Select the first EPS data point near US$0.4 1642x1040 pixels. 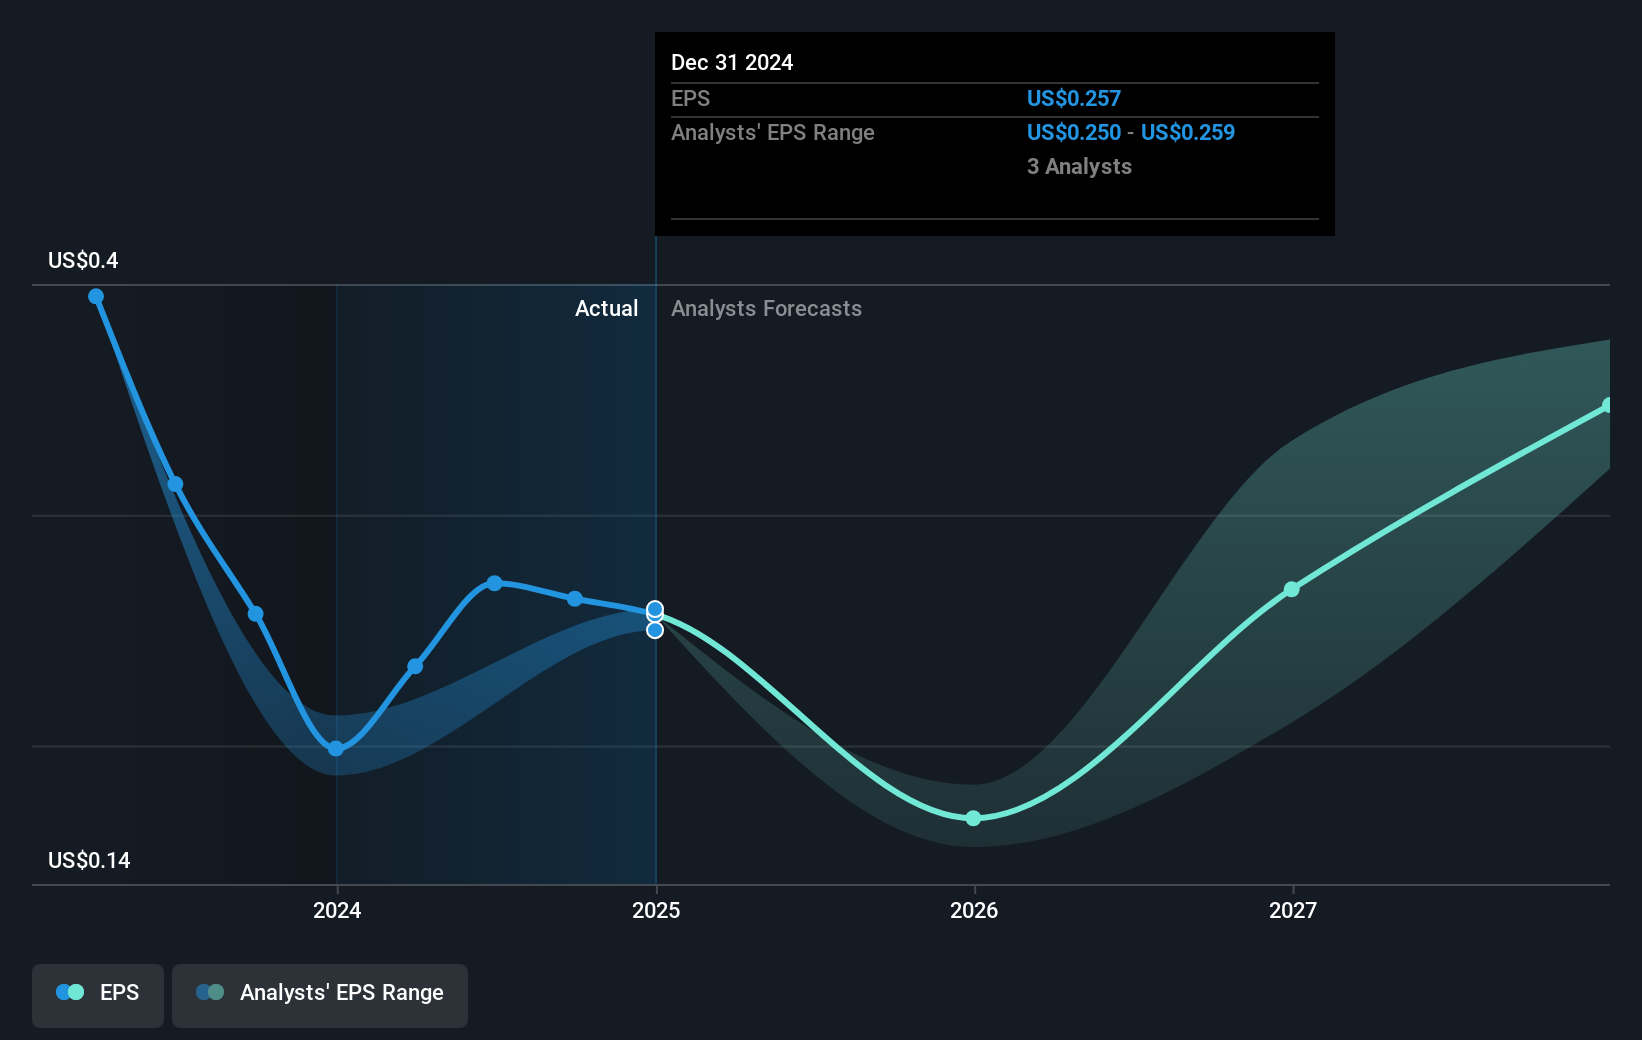[96, 296]
